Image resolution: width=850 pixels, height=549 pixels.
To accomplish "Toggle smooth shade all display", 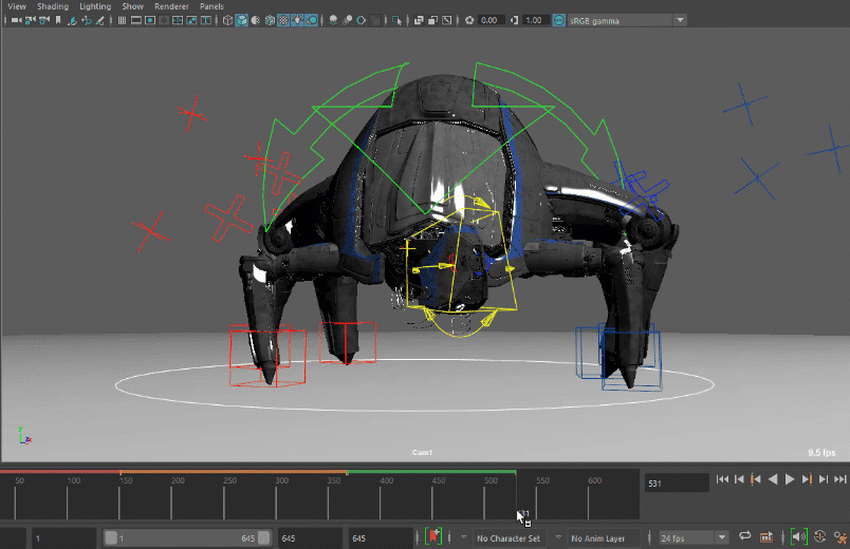I will (242, 20).
